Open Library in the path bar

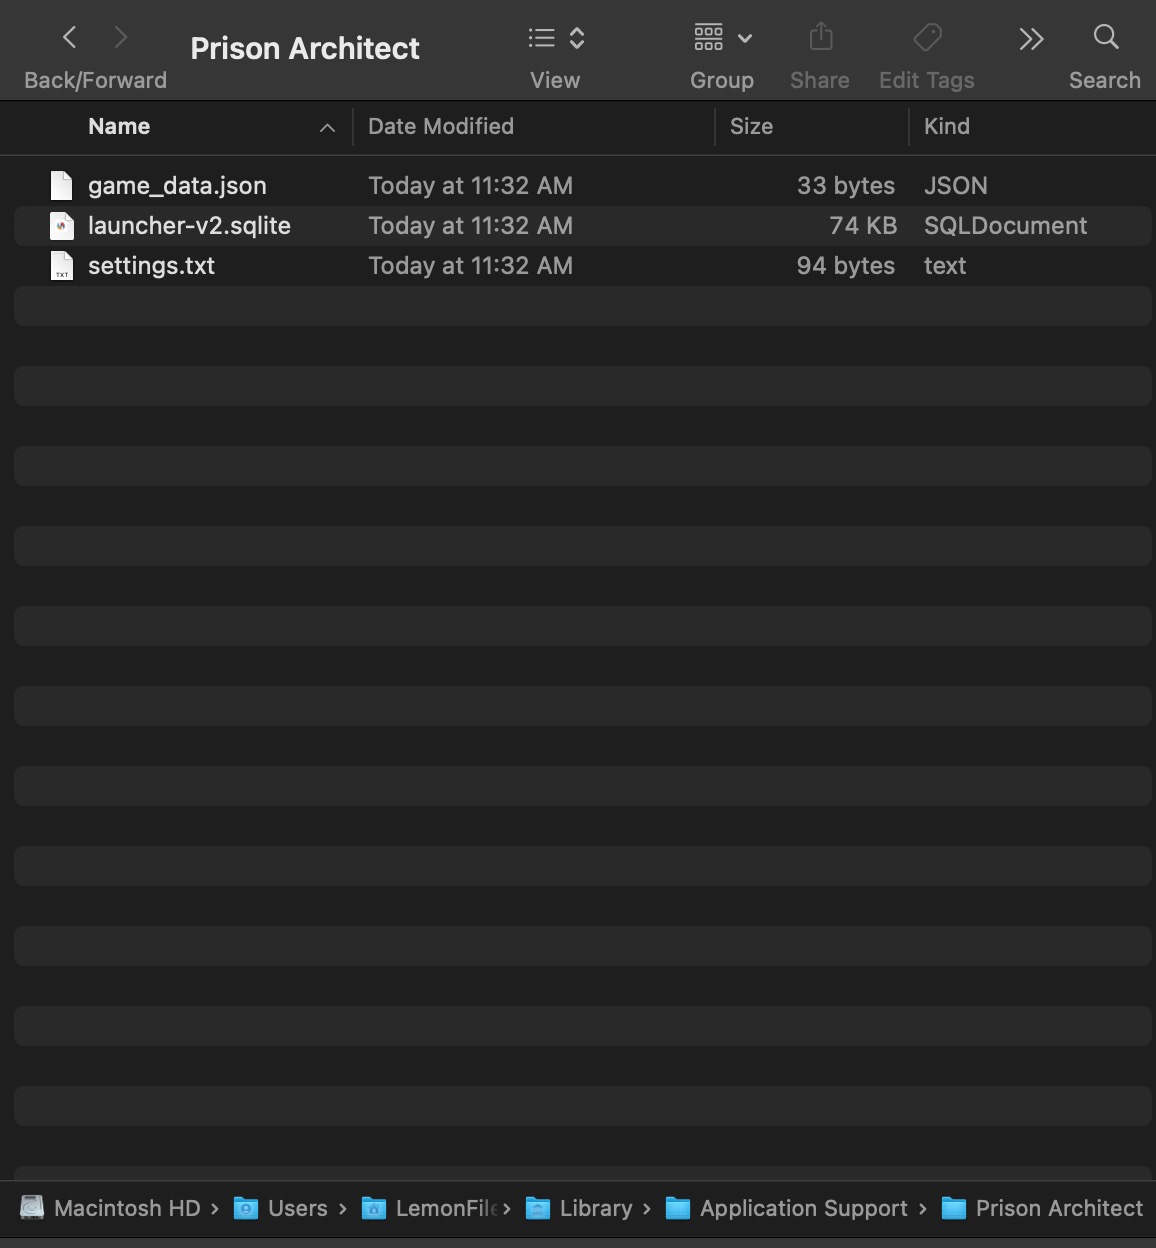(596, 1208)
